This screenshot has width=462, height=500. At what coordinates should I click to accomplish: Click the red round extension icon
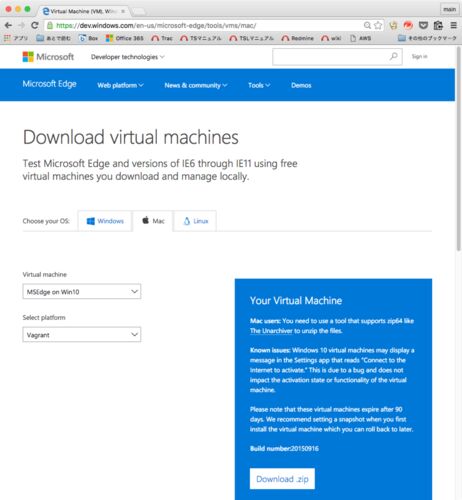408,25
